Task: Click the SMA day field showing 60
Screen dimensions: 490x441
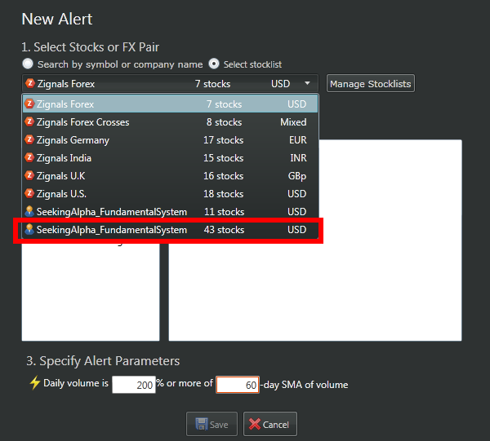Action: coord(237,385)
